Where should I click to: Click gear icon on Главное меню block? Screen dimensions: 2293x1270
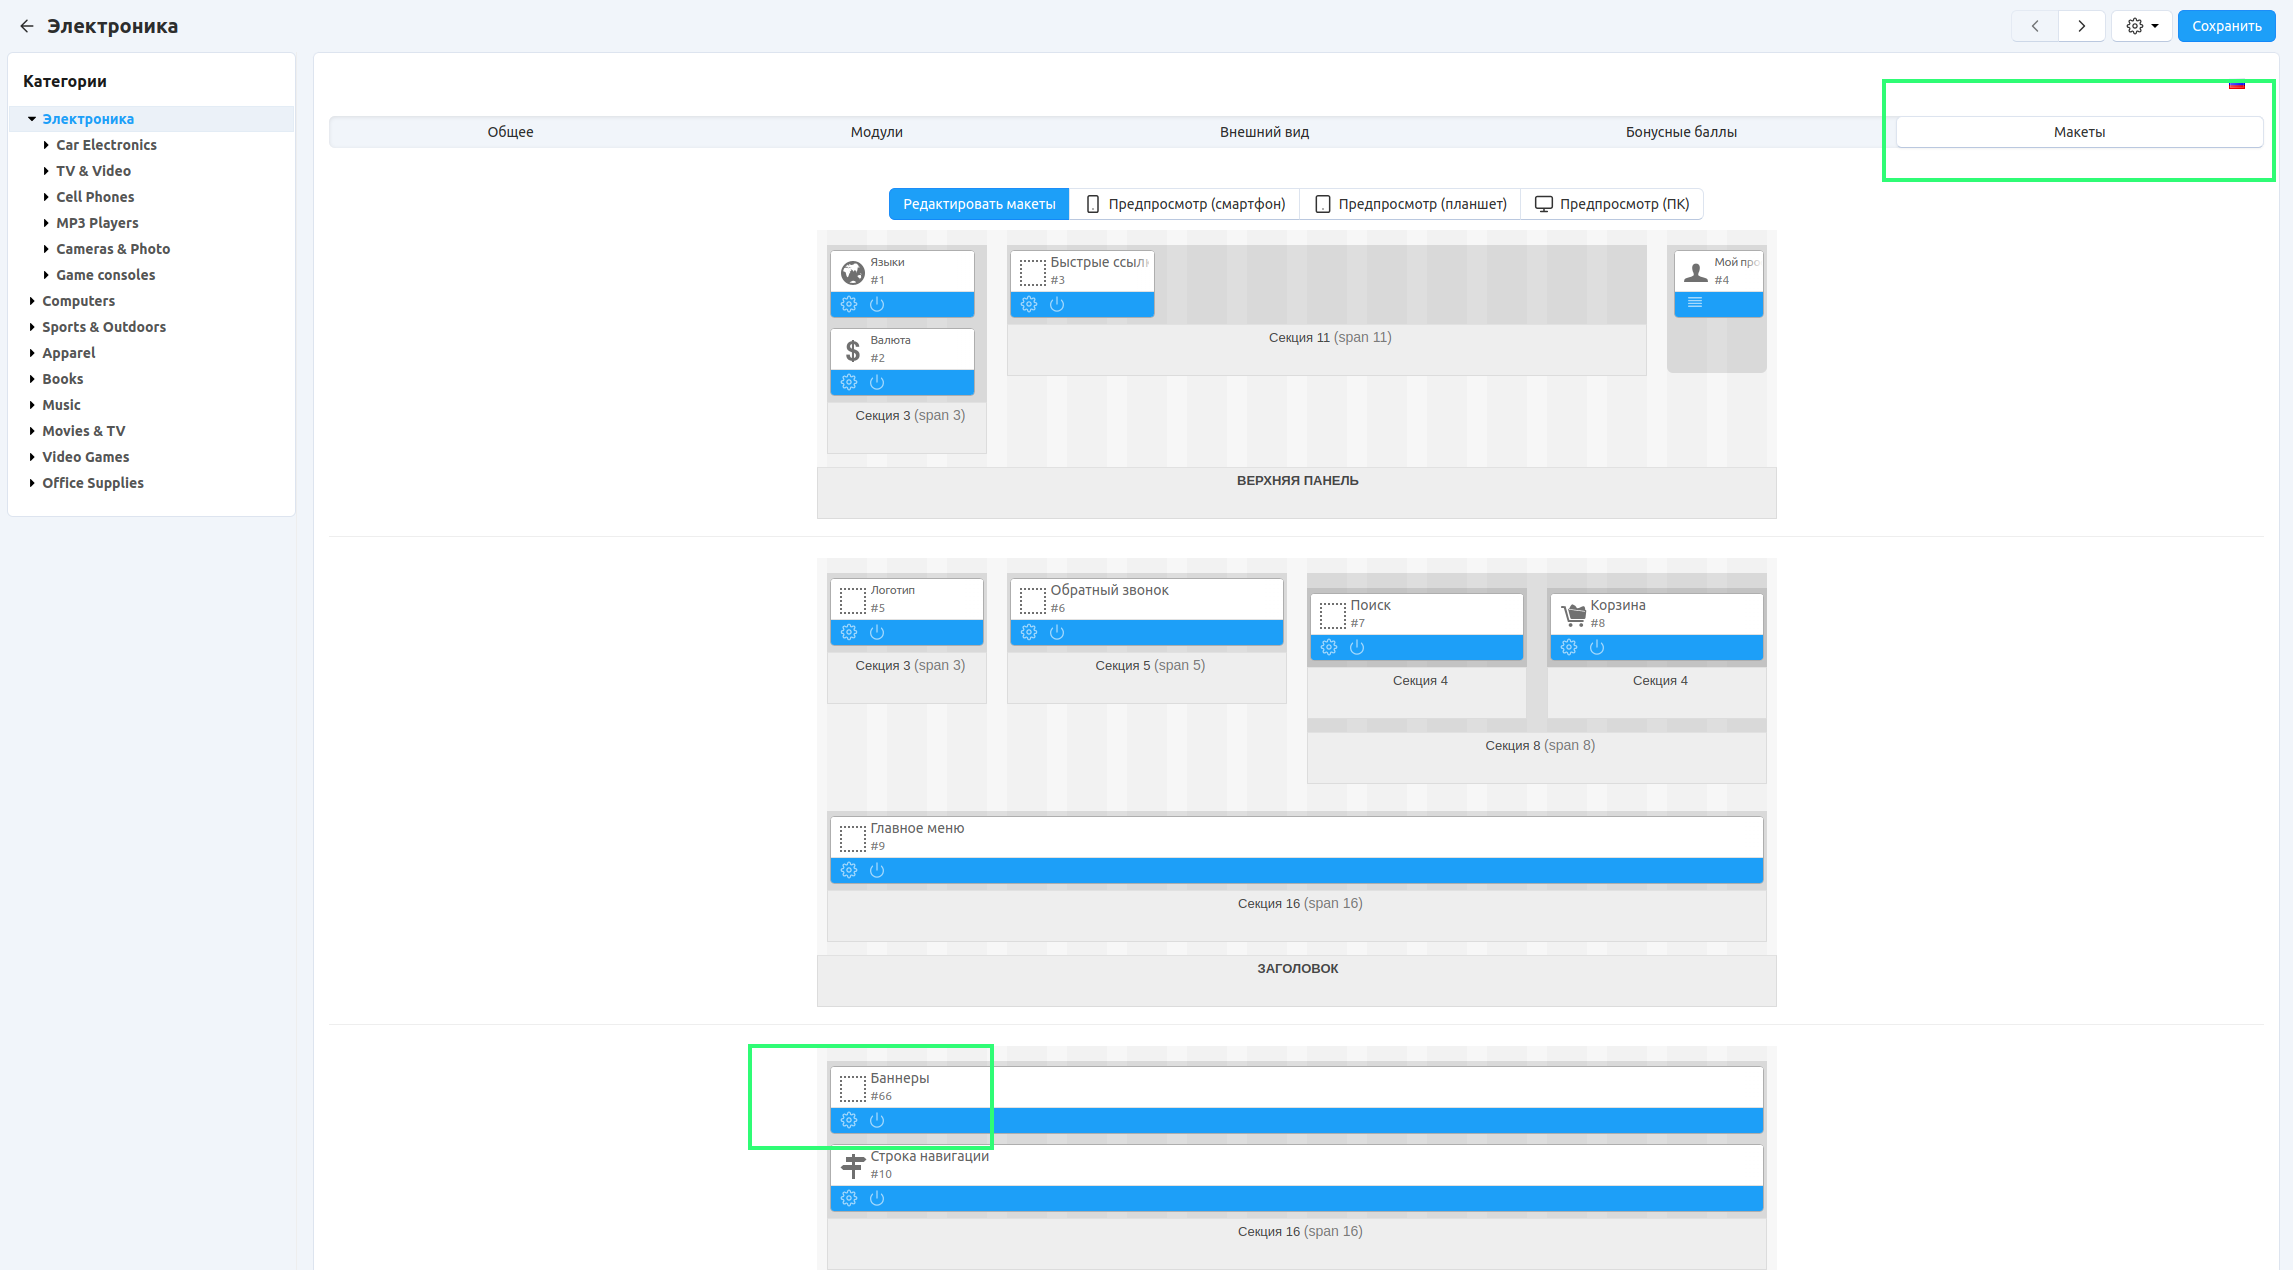click(x=849, y=870)
